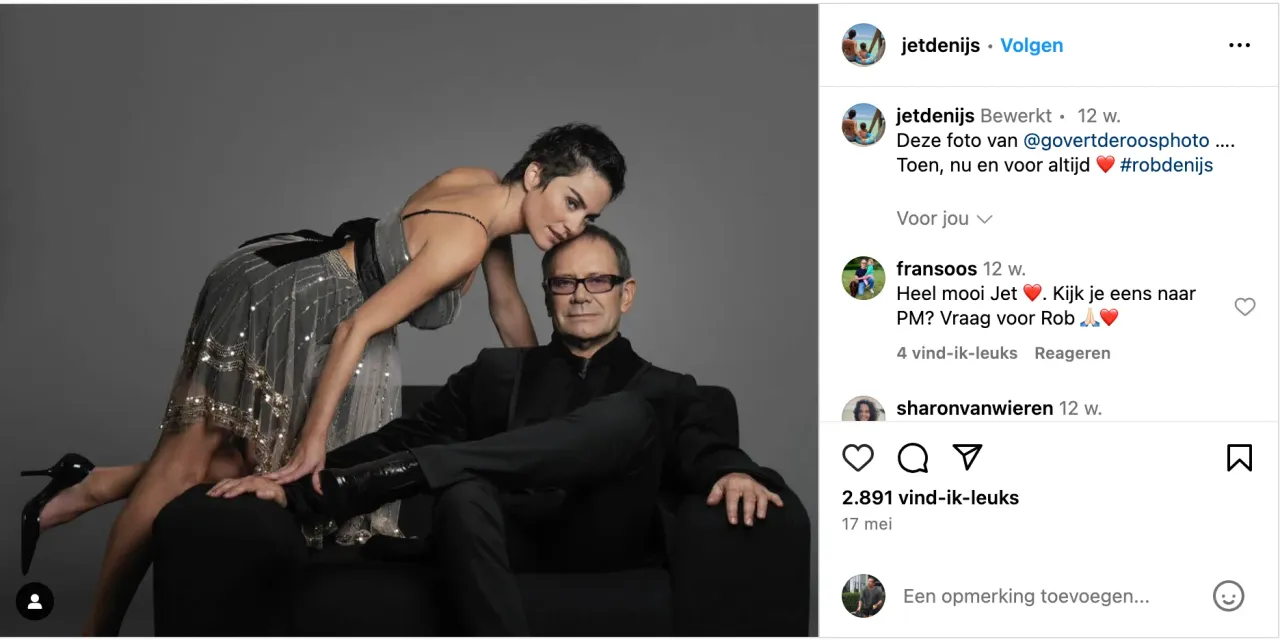Share the post with paper plane icon
The width and height of the screenshot is (1280, 641).
coord(967,457)
